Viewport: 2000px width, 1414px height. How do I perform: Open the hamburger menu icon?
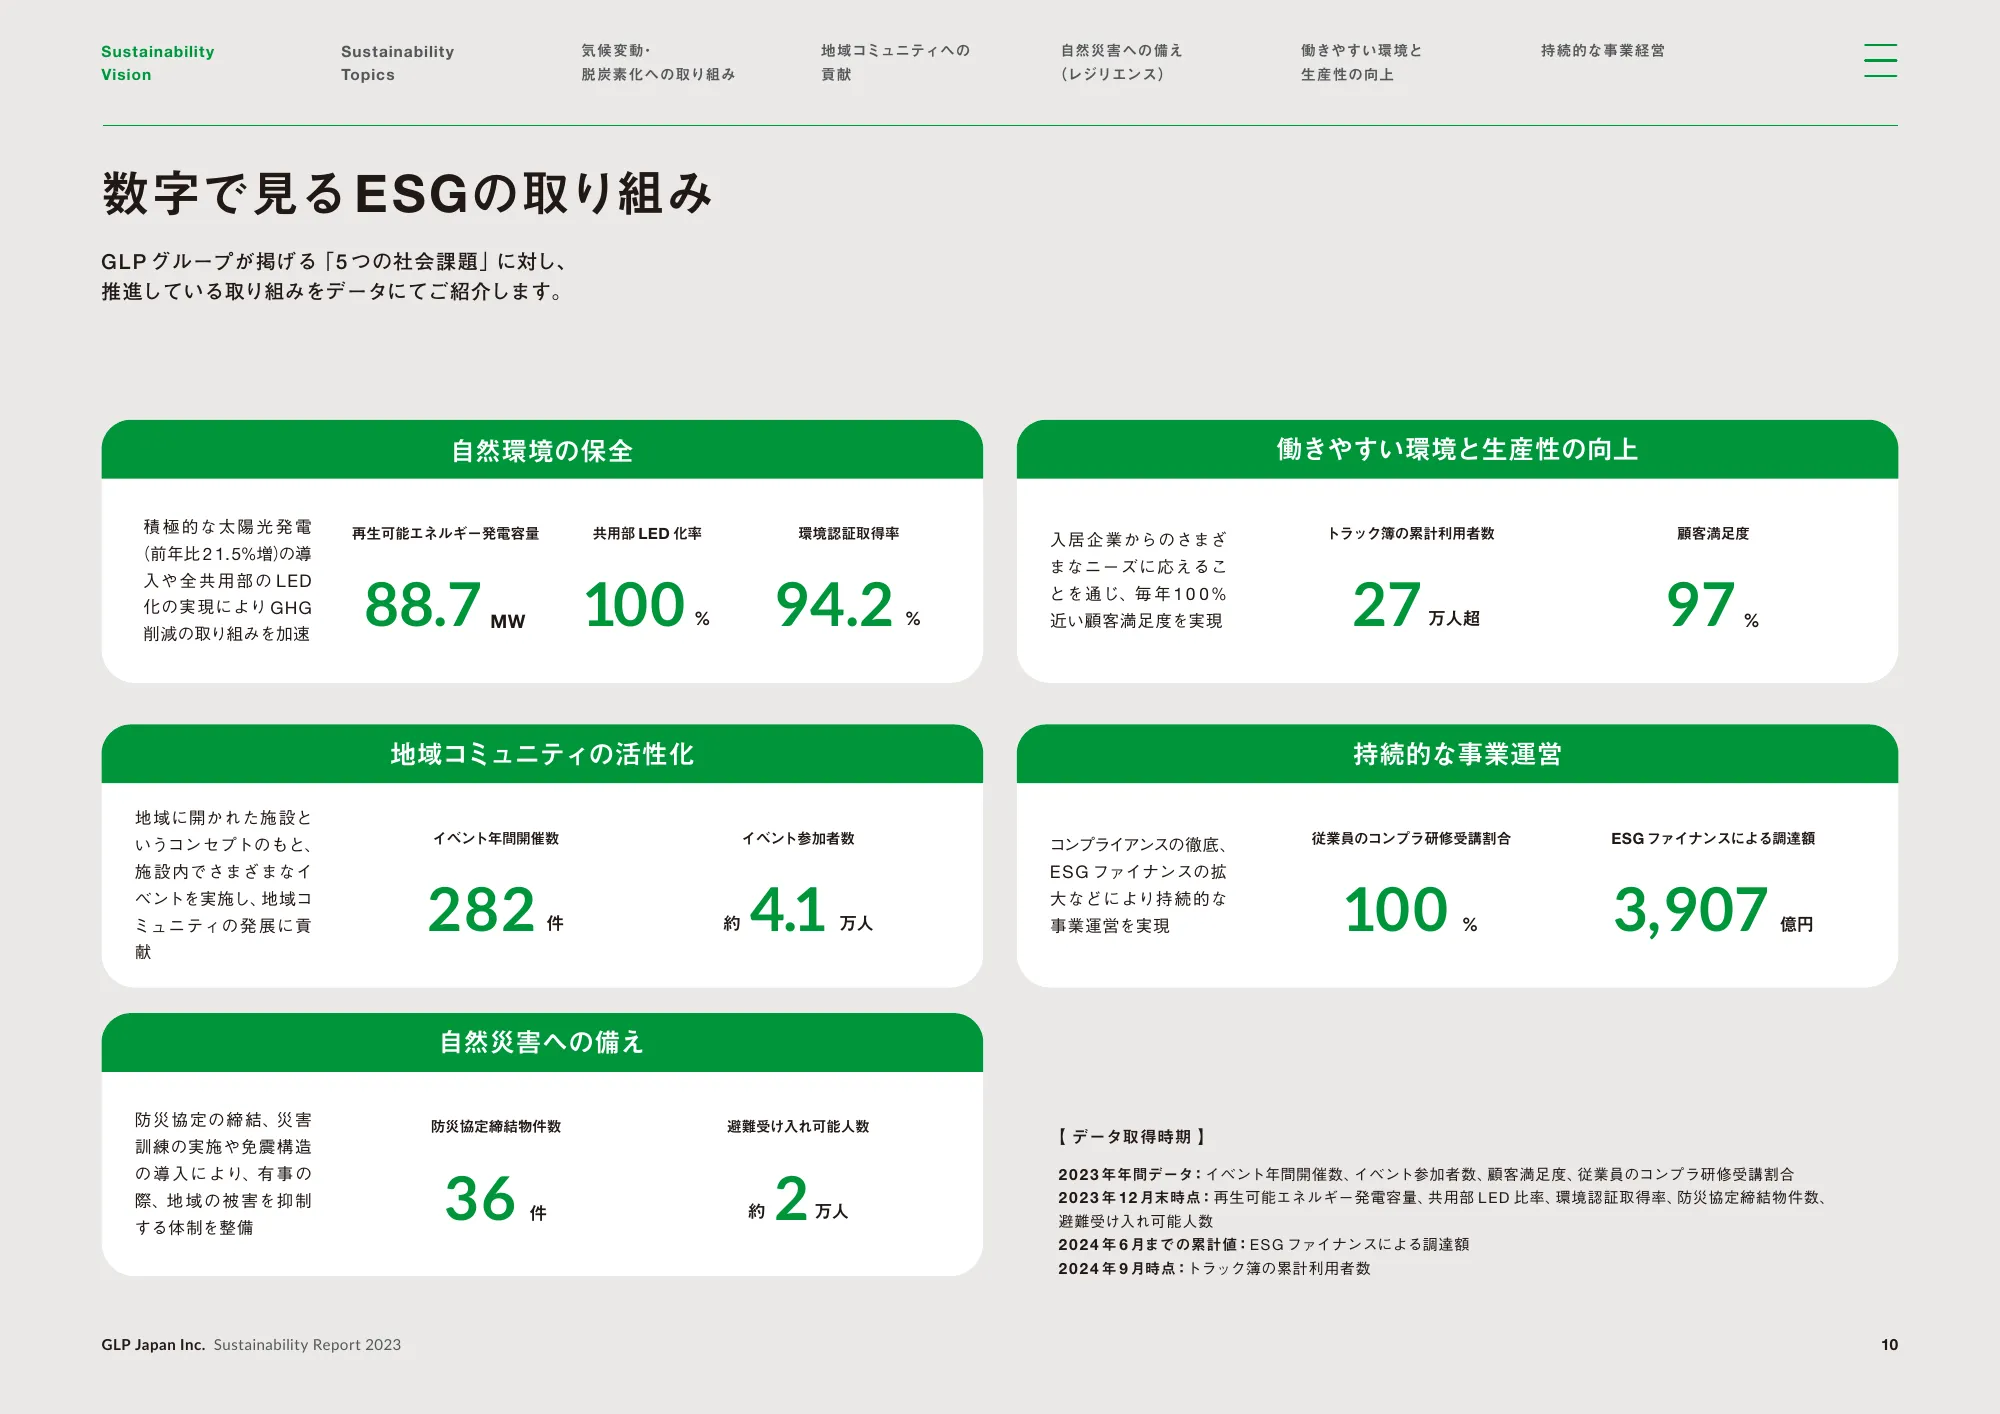1880,60
